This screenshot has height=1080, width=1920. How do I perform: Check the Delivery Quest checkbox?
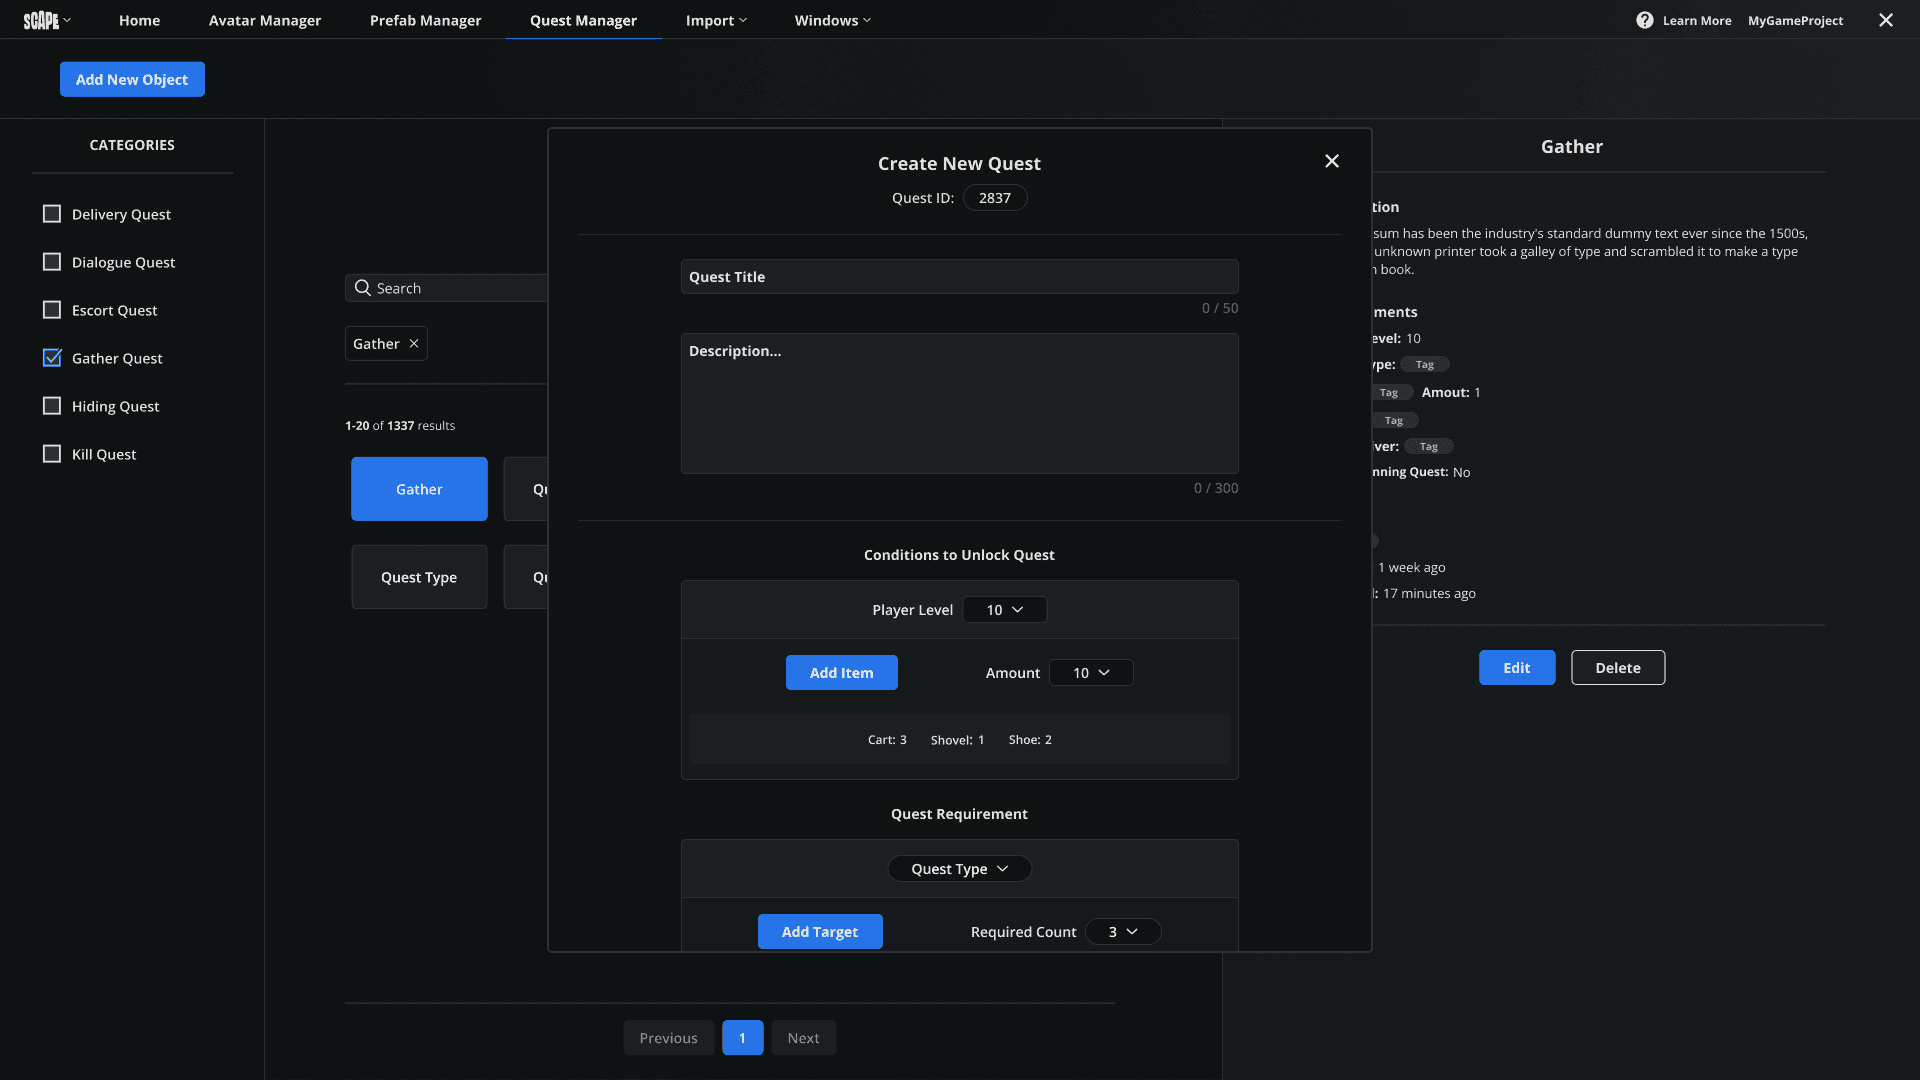pyautogui.click(x=52, y=214)
